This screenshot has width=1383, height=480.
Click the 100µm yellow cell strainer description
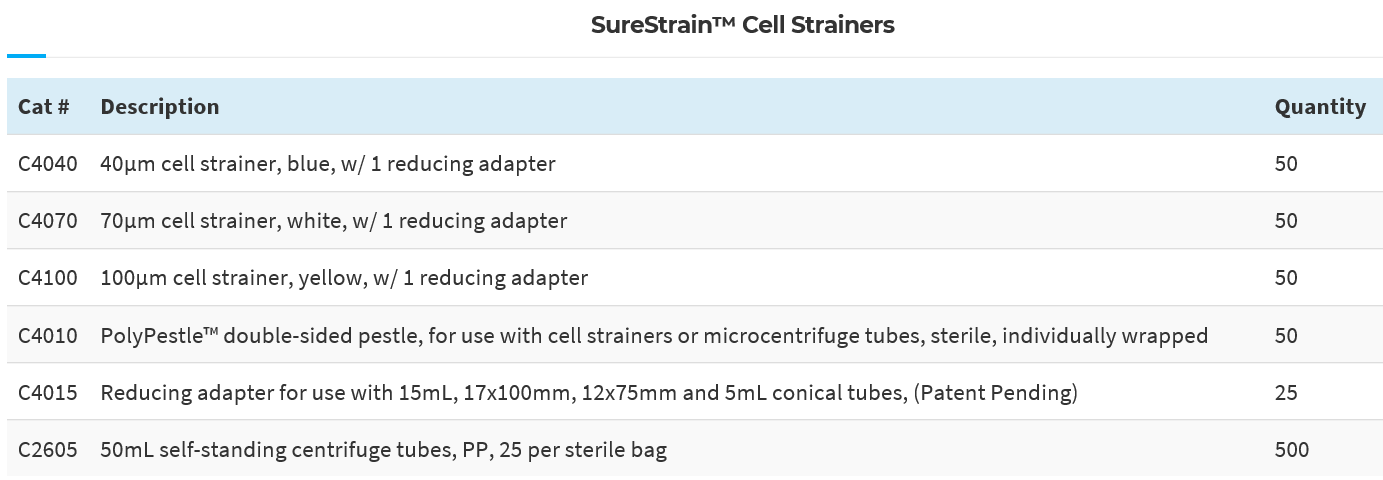point(344,278)
